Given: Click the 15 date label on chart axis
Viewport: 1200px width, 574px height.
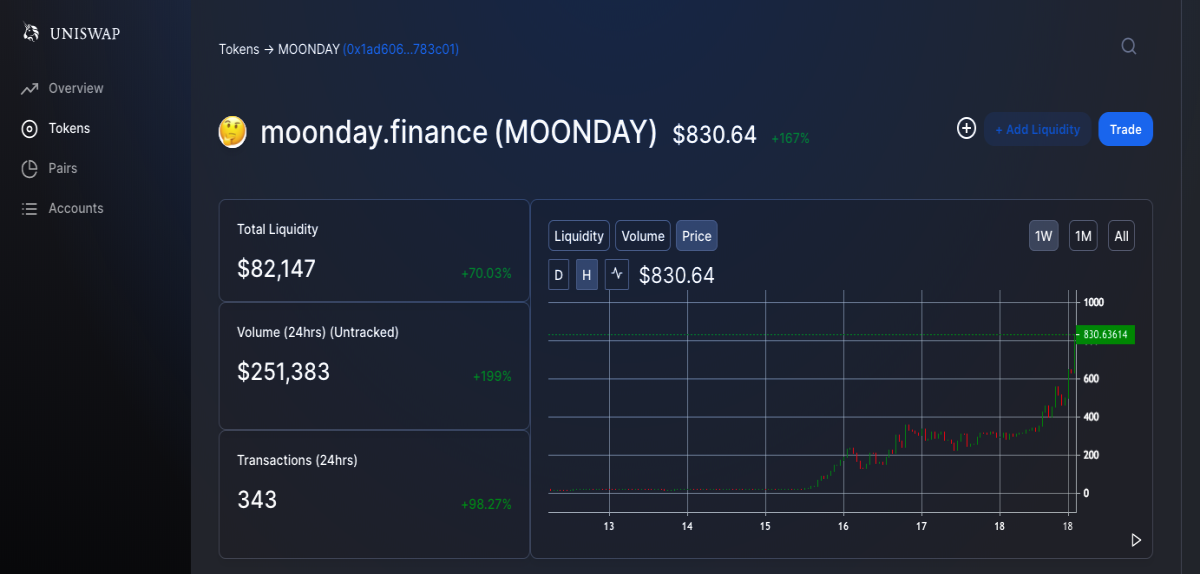Looking at the screenshot, I should [x=765, y=526].
